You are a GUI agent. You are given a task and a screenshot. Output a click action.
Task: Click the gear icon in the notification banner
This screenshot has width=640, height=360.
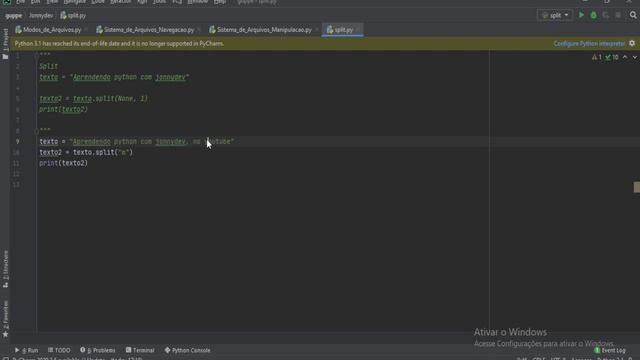[x=632, y=43]
